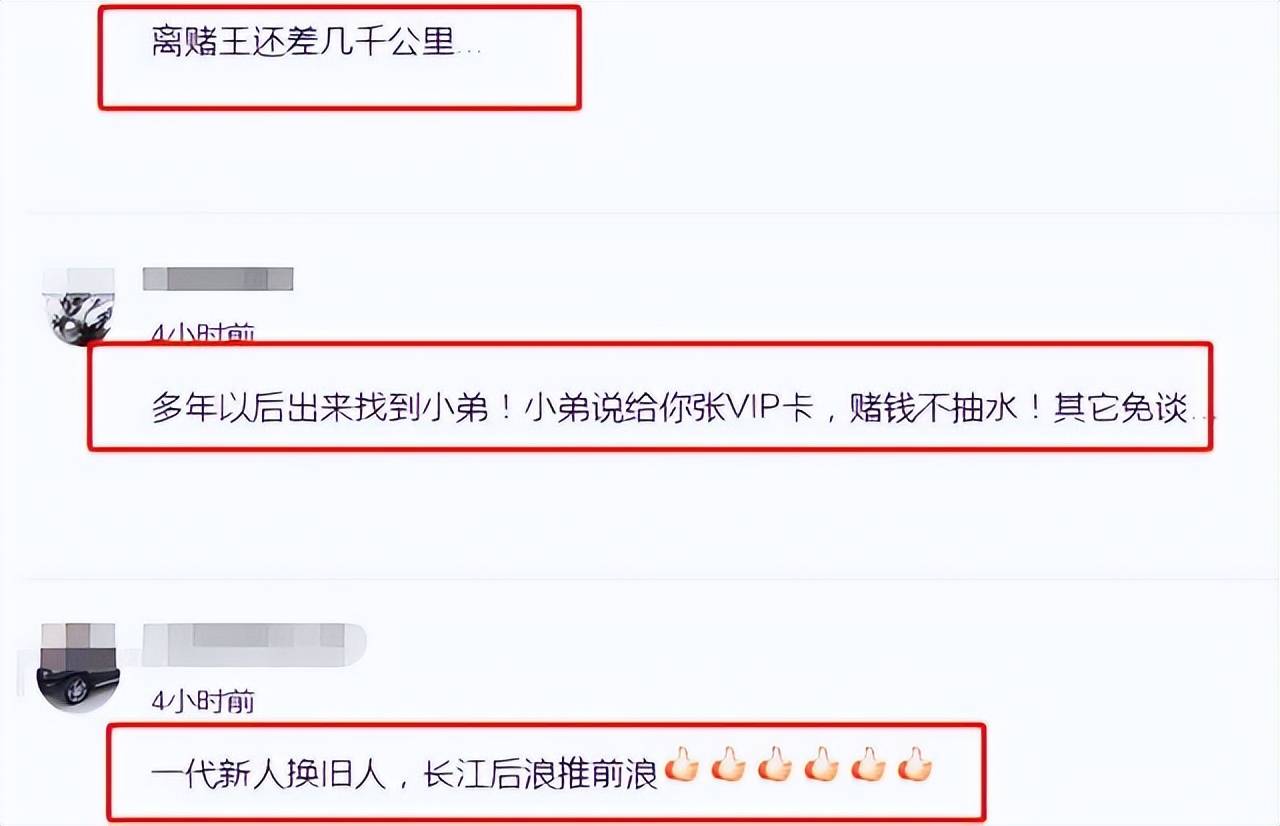
Task: Select the comment 离赌王还差几千公里
Action: pos(316,44)
